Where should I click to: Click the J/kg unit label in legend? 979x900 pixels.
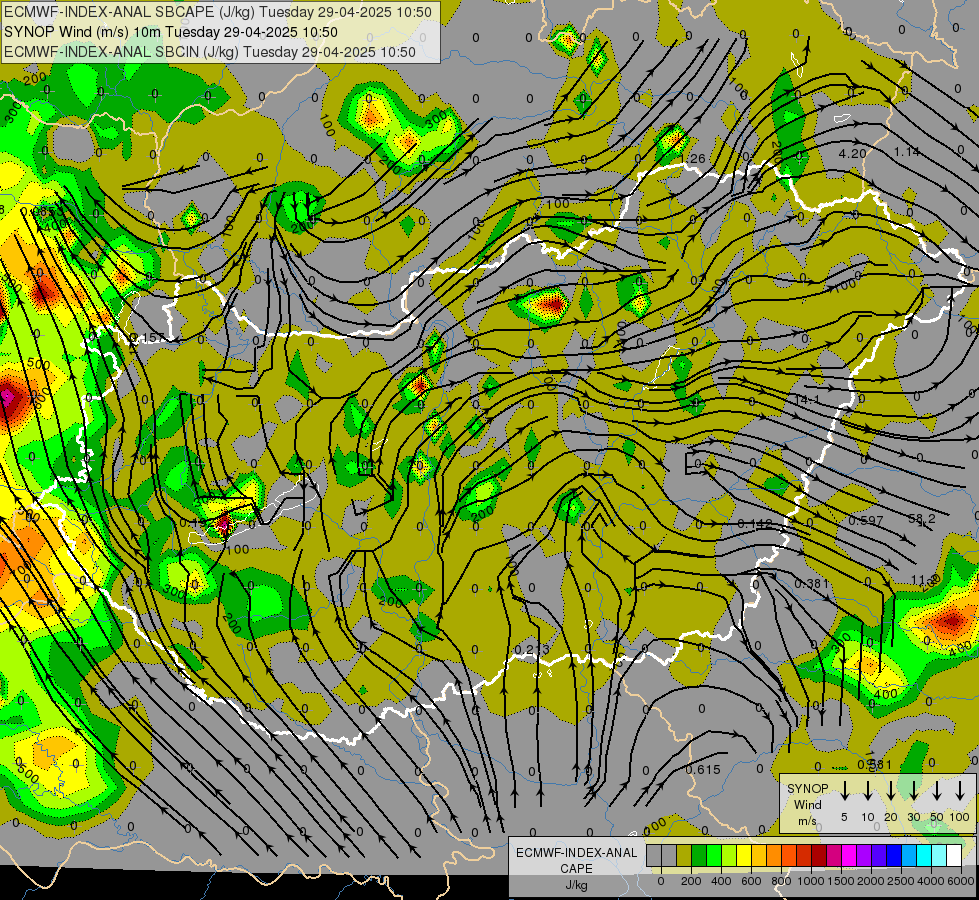pos(576,885)
